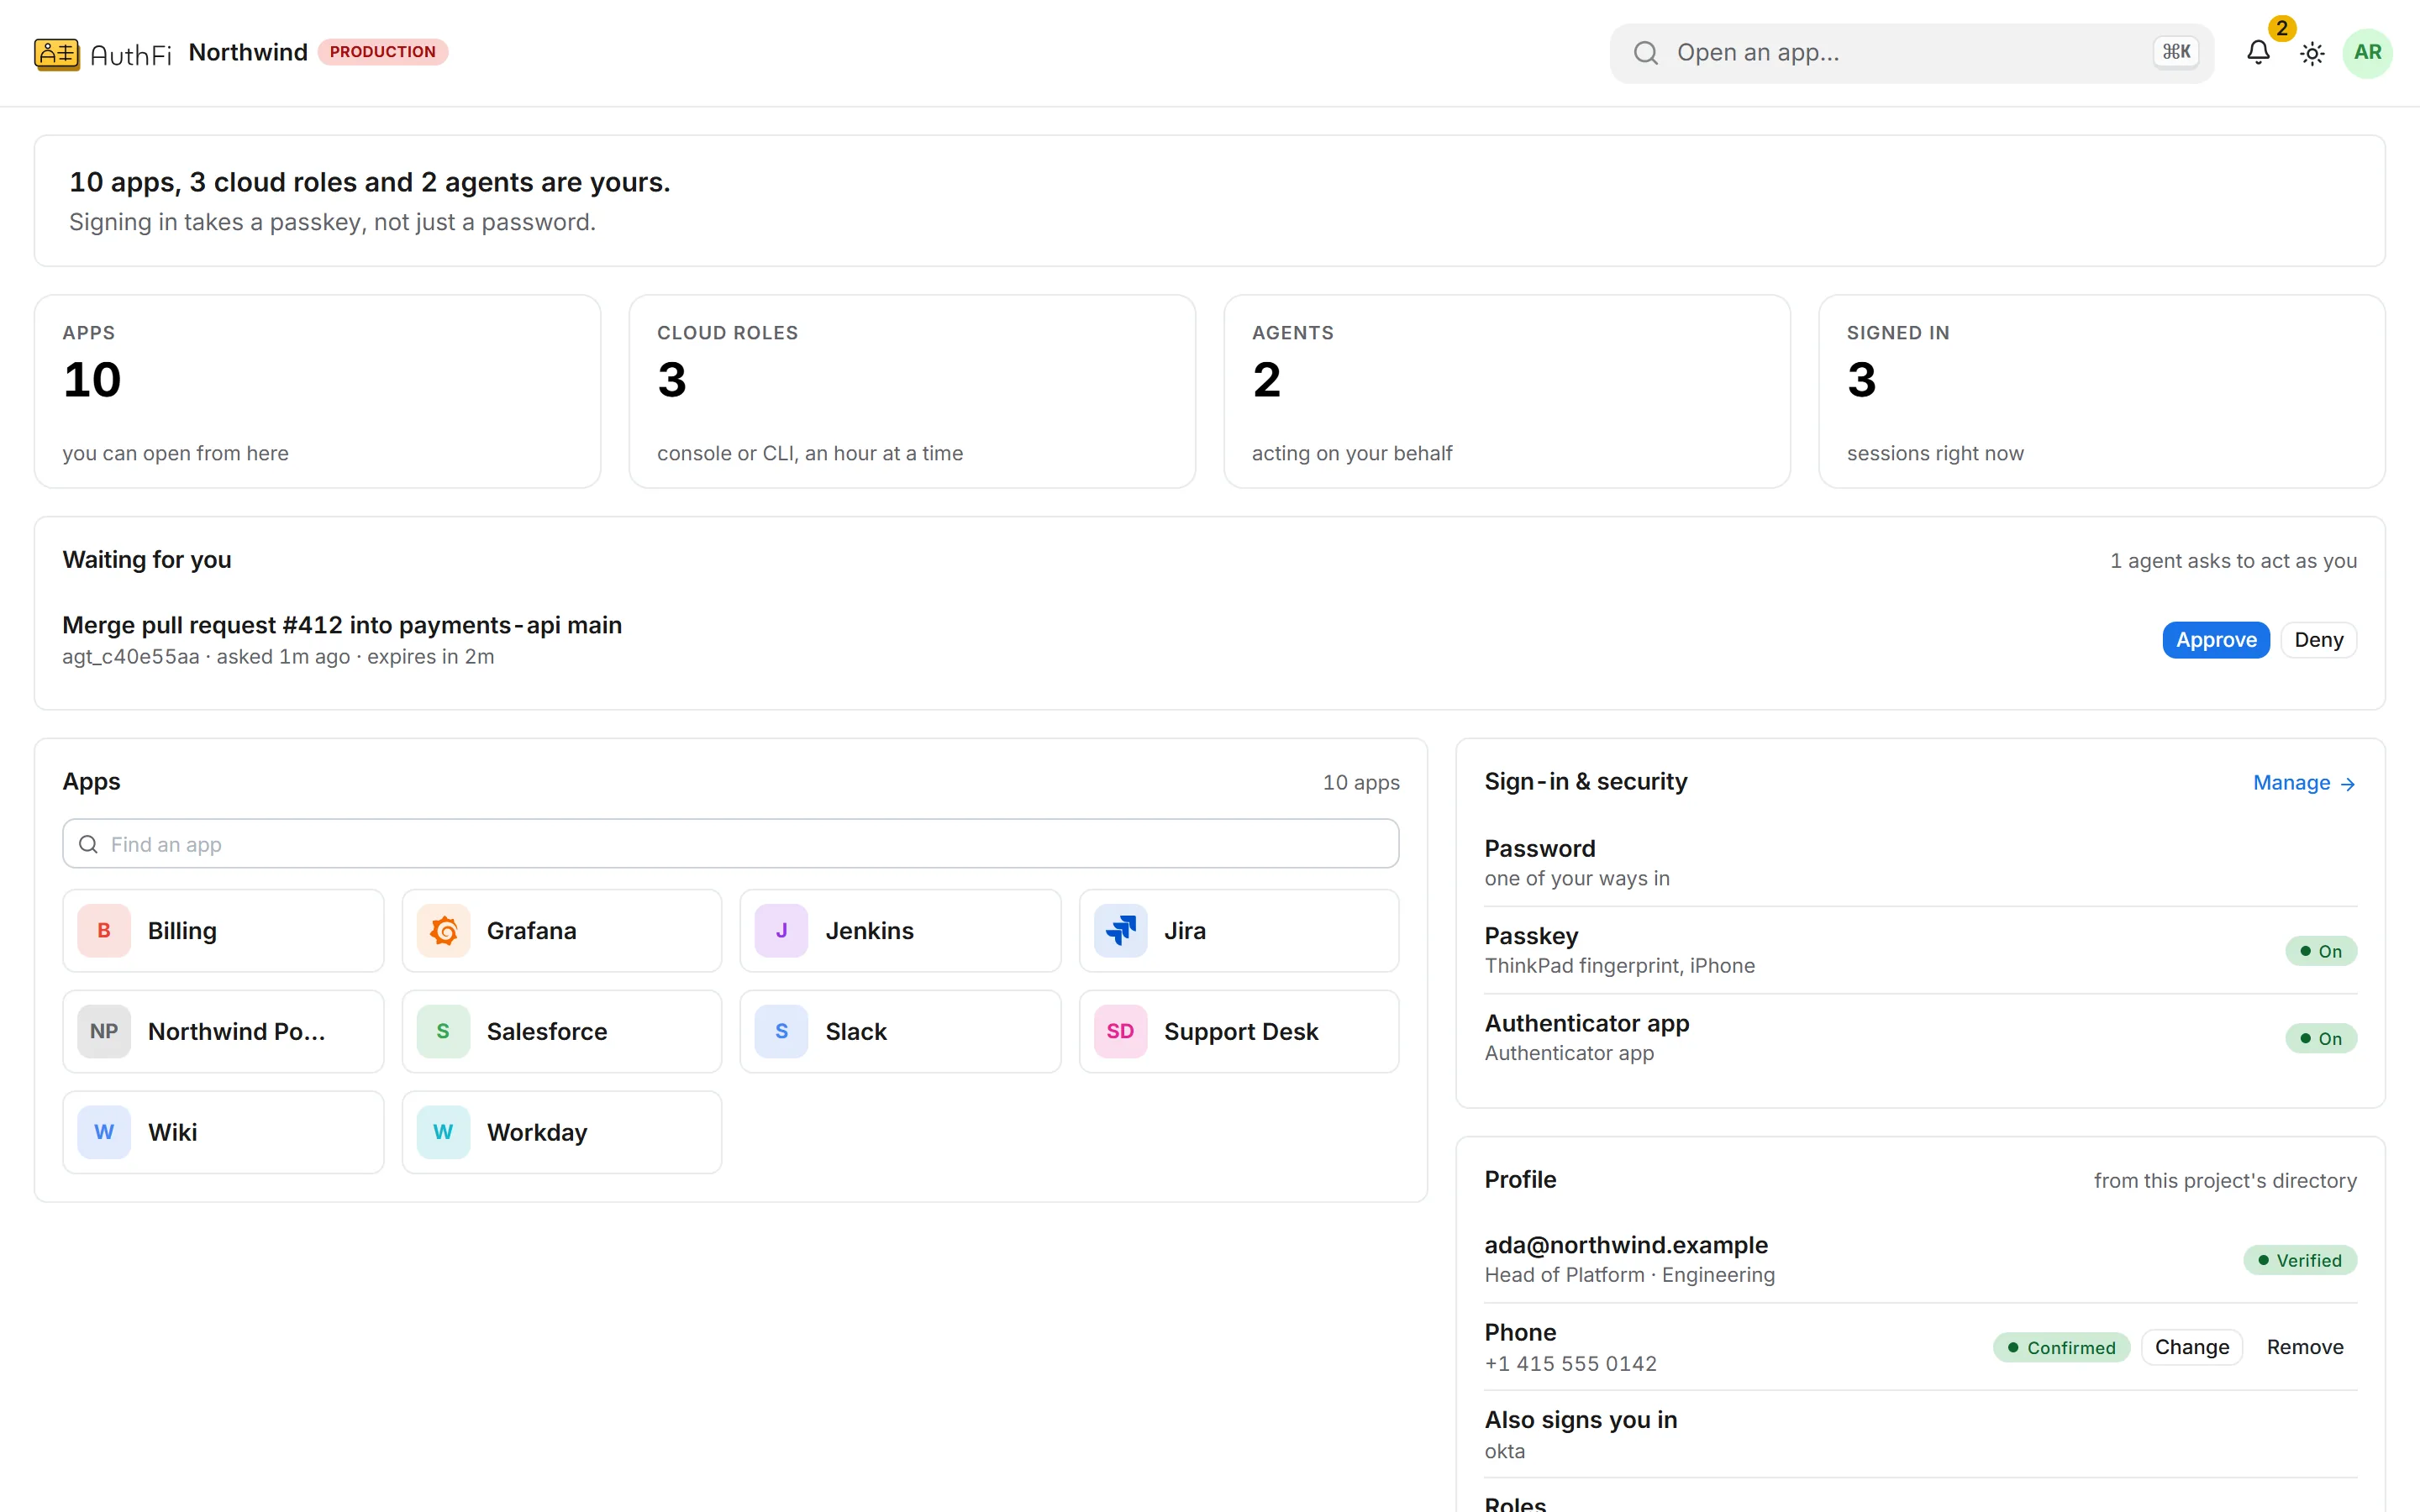The image size is (2420, 1512).
Task: Click the Also signs you in okta row
Action: [1920, 1435]
